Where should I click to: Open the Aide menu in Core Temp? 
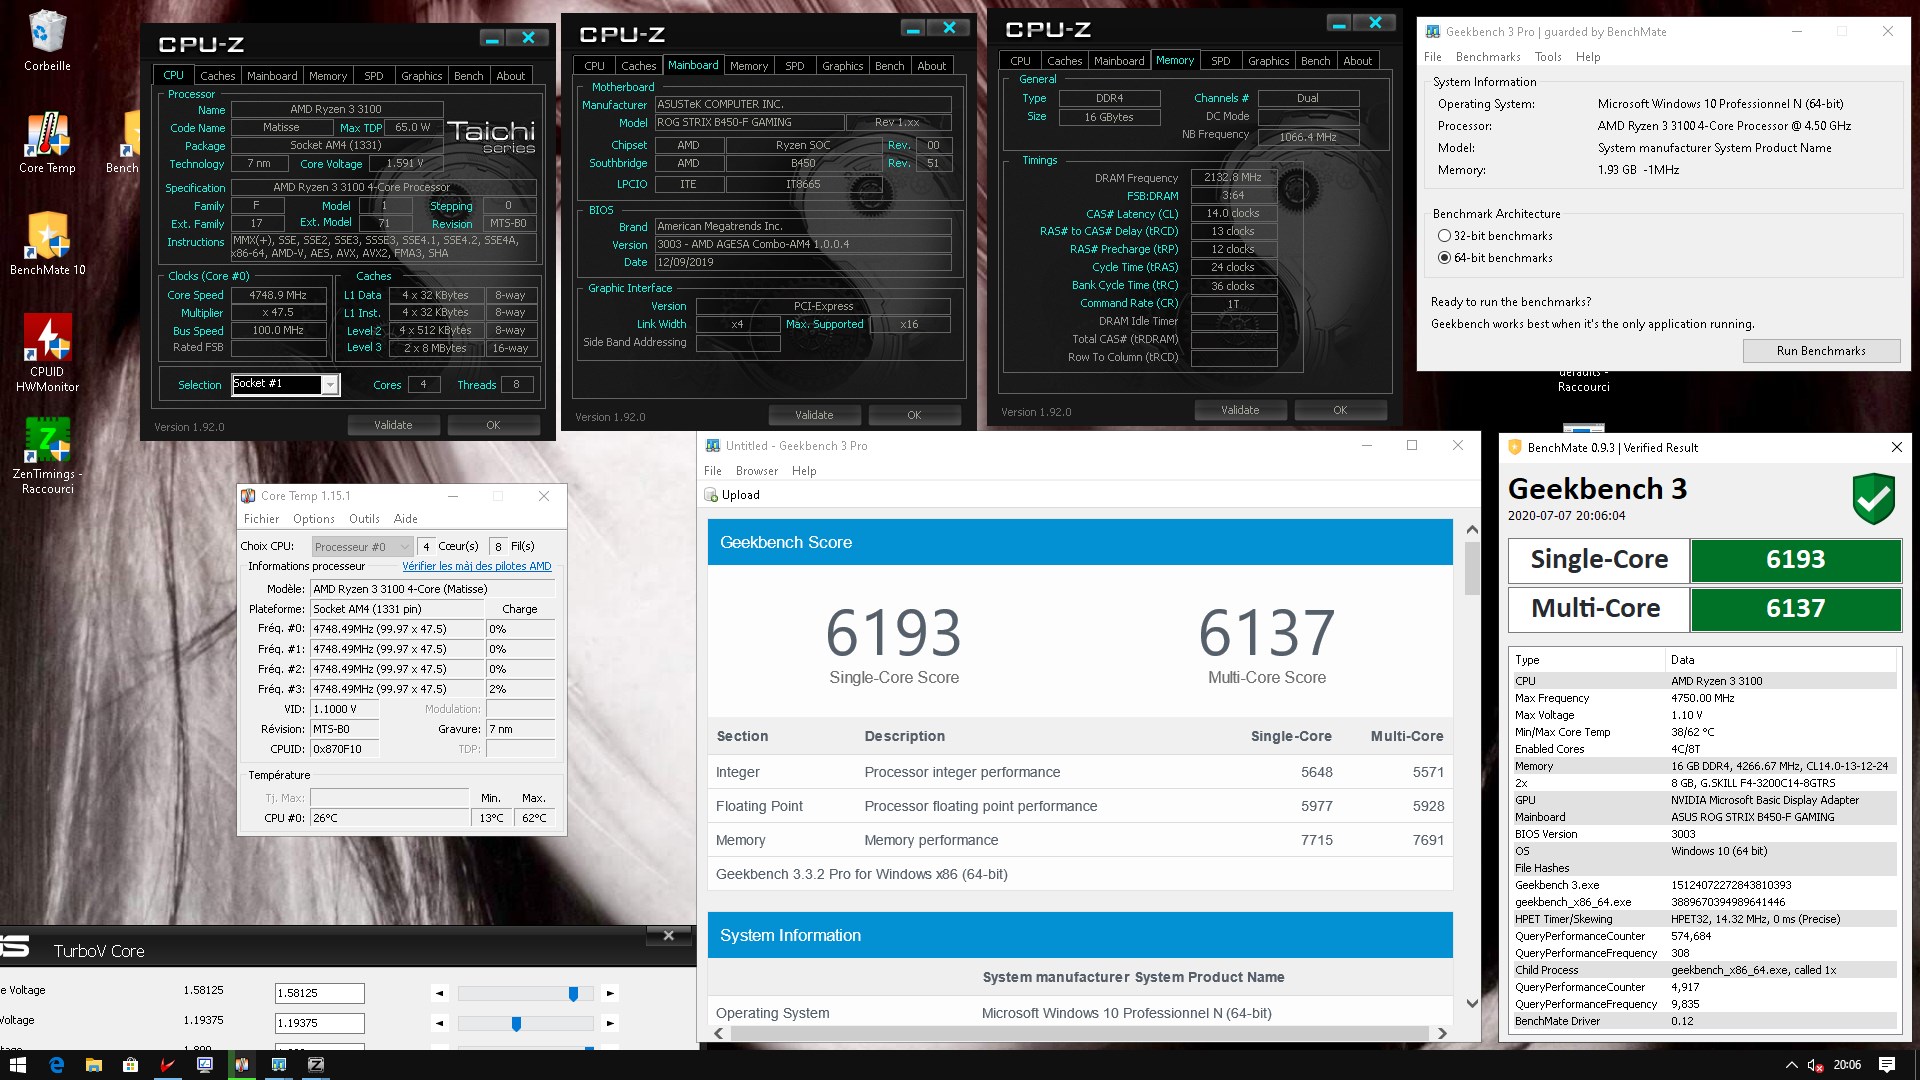[405, 519]
